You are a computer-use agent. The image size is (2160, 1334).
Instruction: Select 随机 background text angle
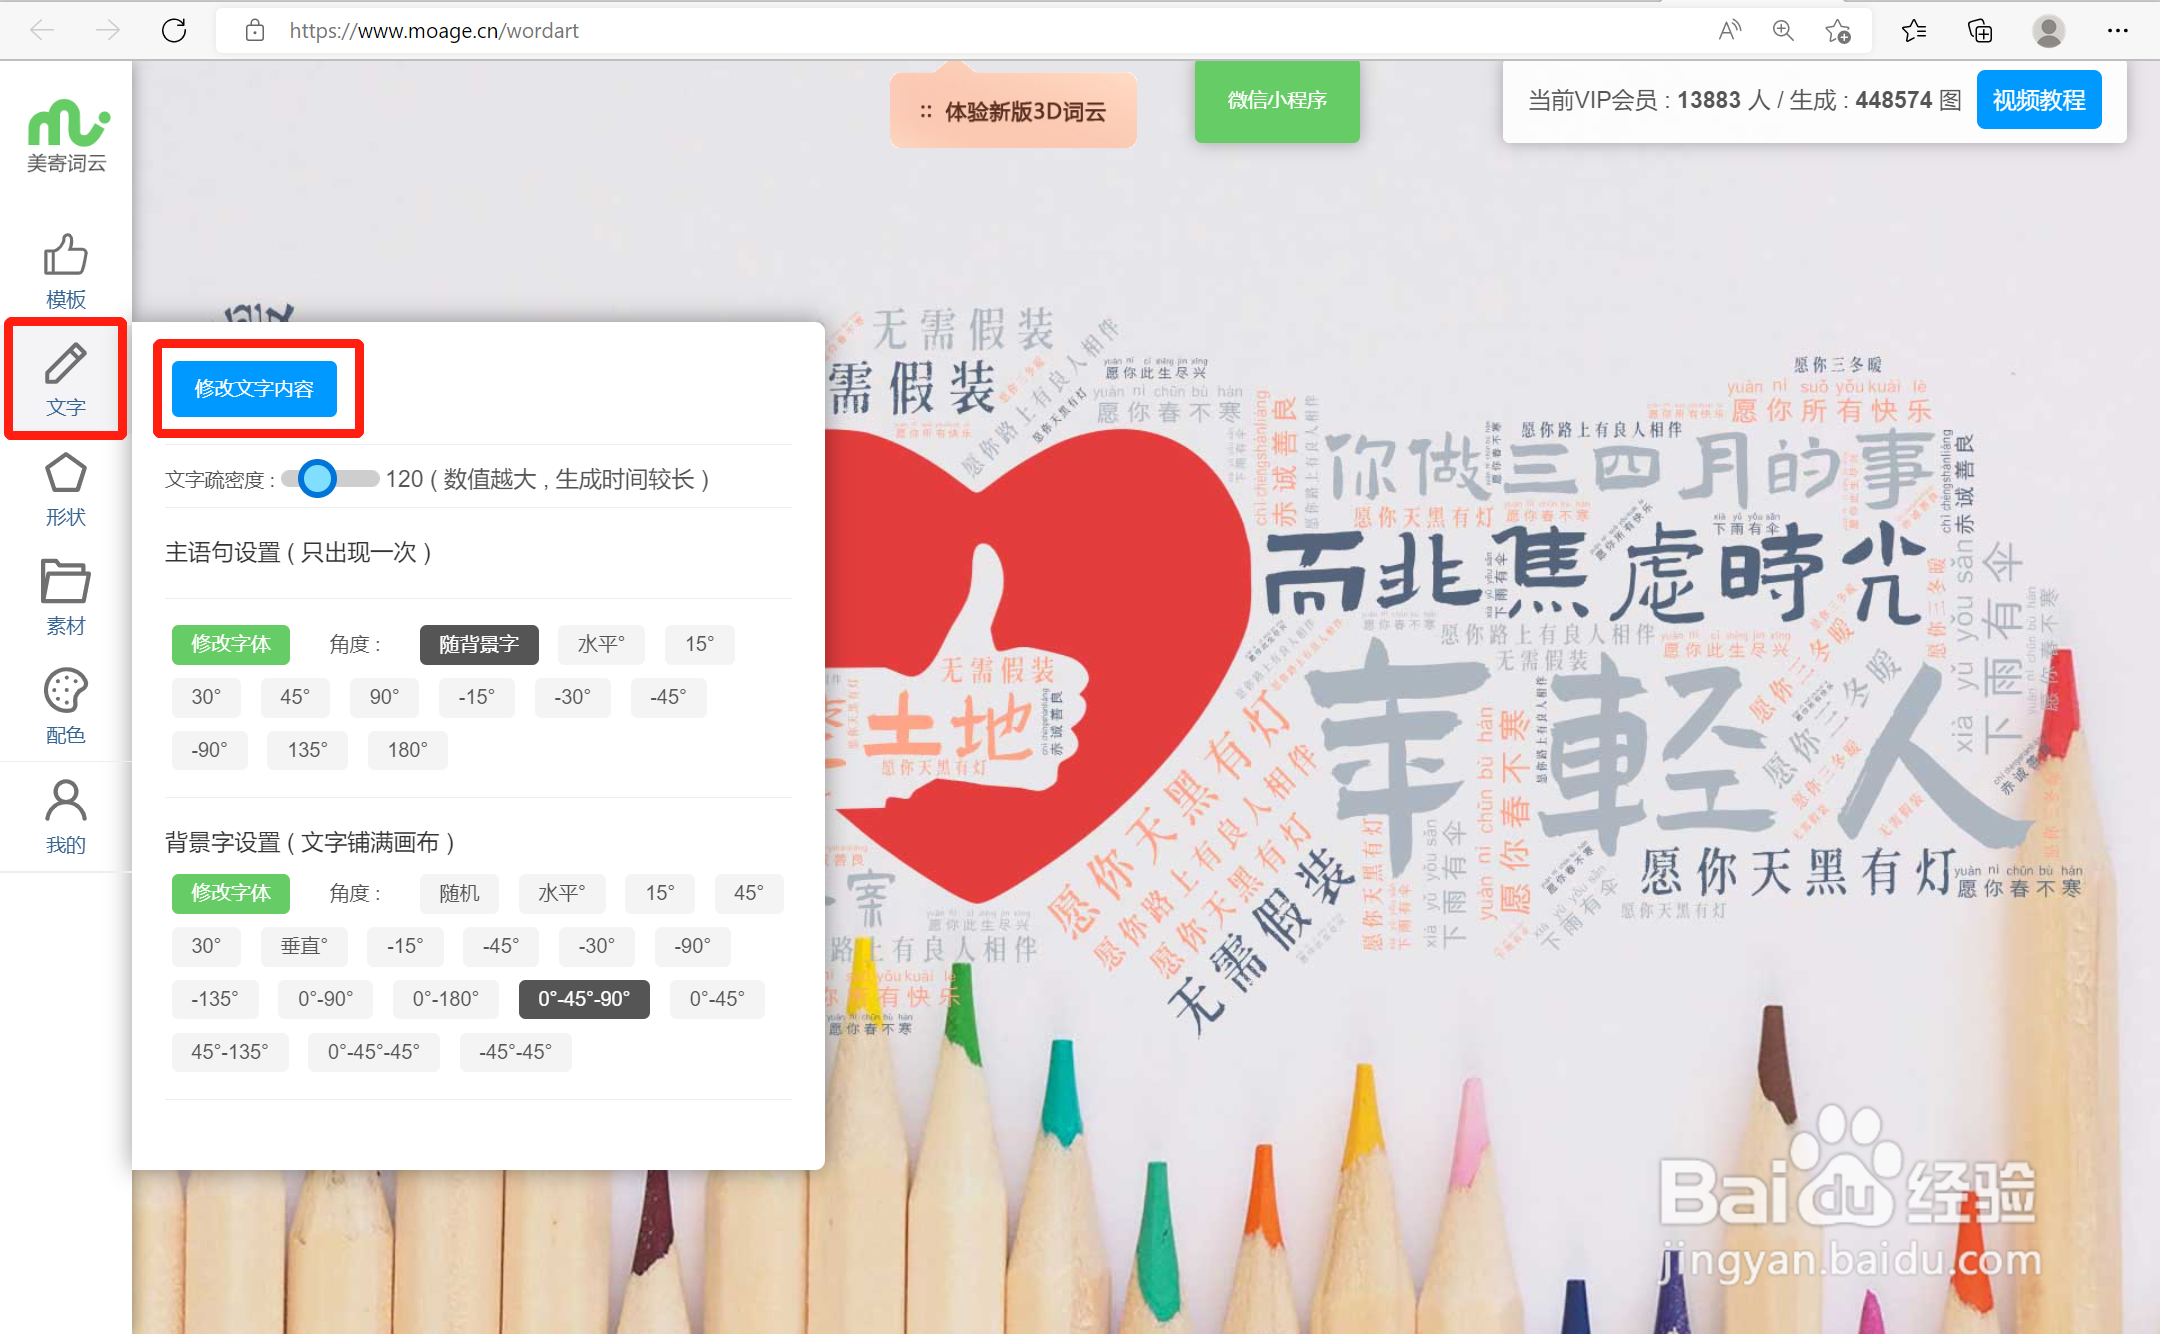pyautogui.click(x=459, y=893)
